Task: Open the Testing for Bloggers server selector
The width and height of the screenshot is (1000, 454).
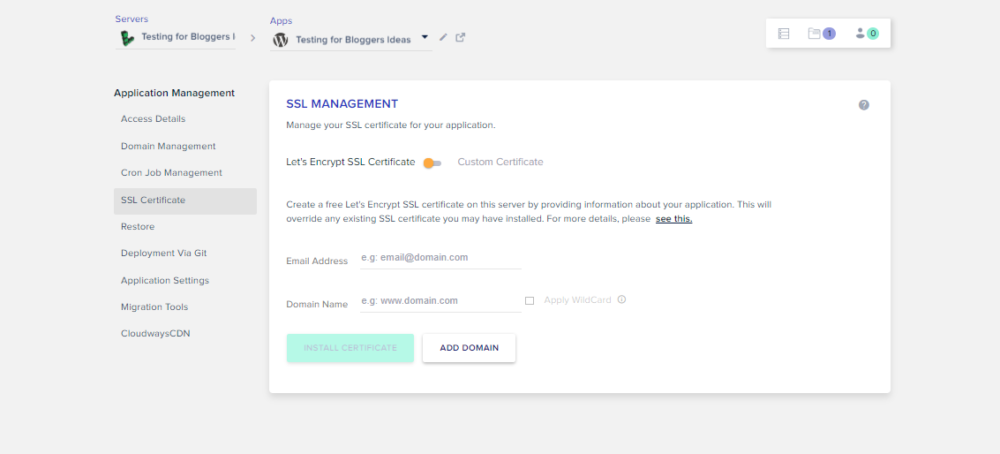Action: (175, 38)
